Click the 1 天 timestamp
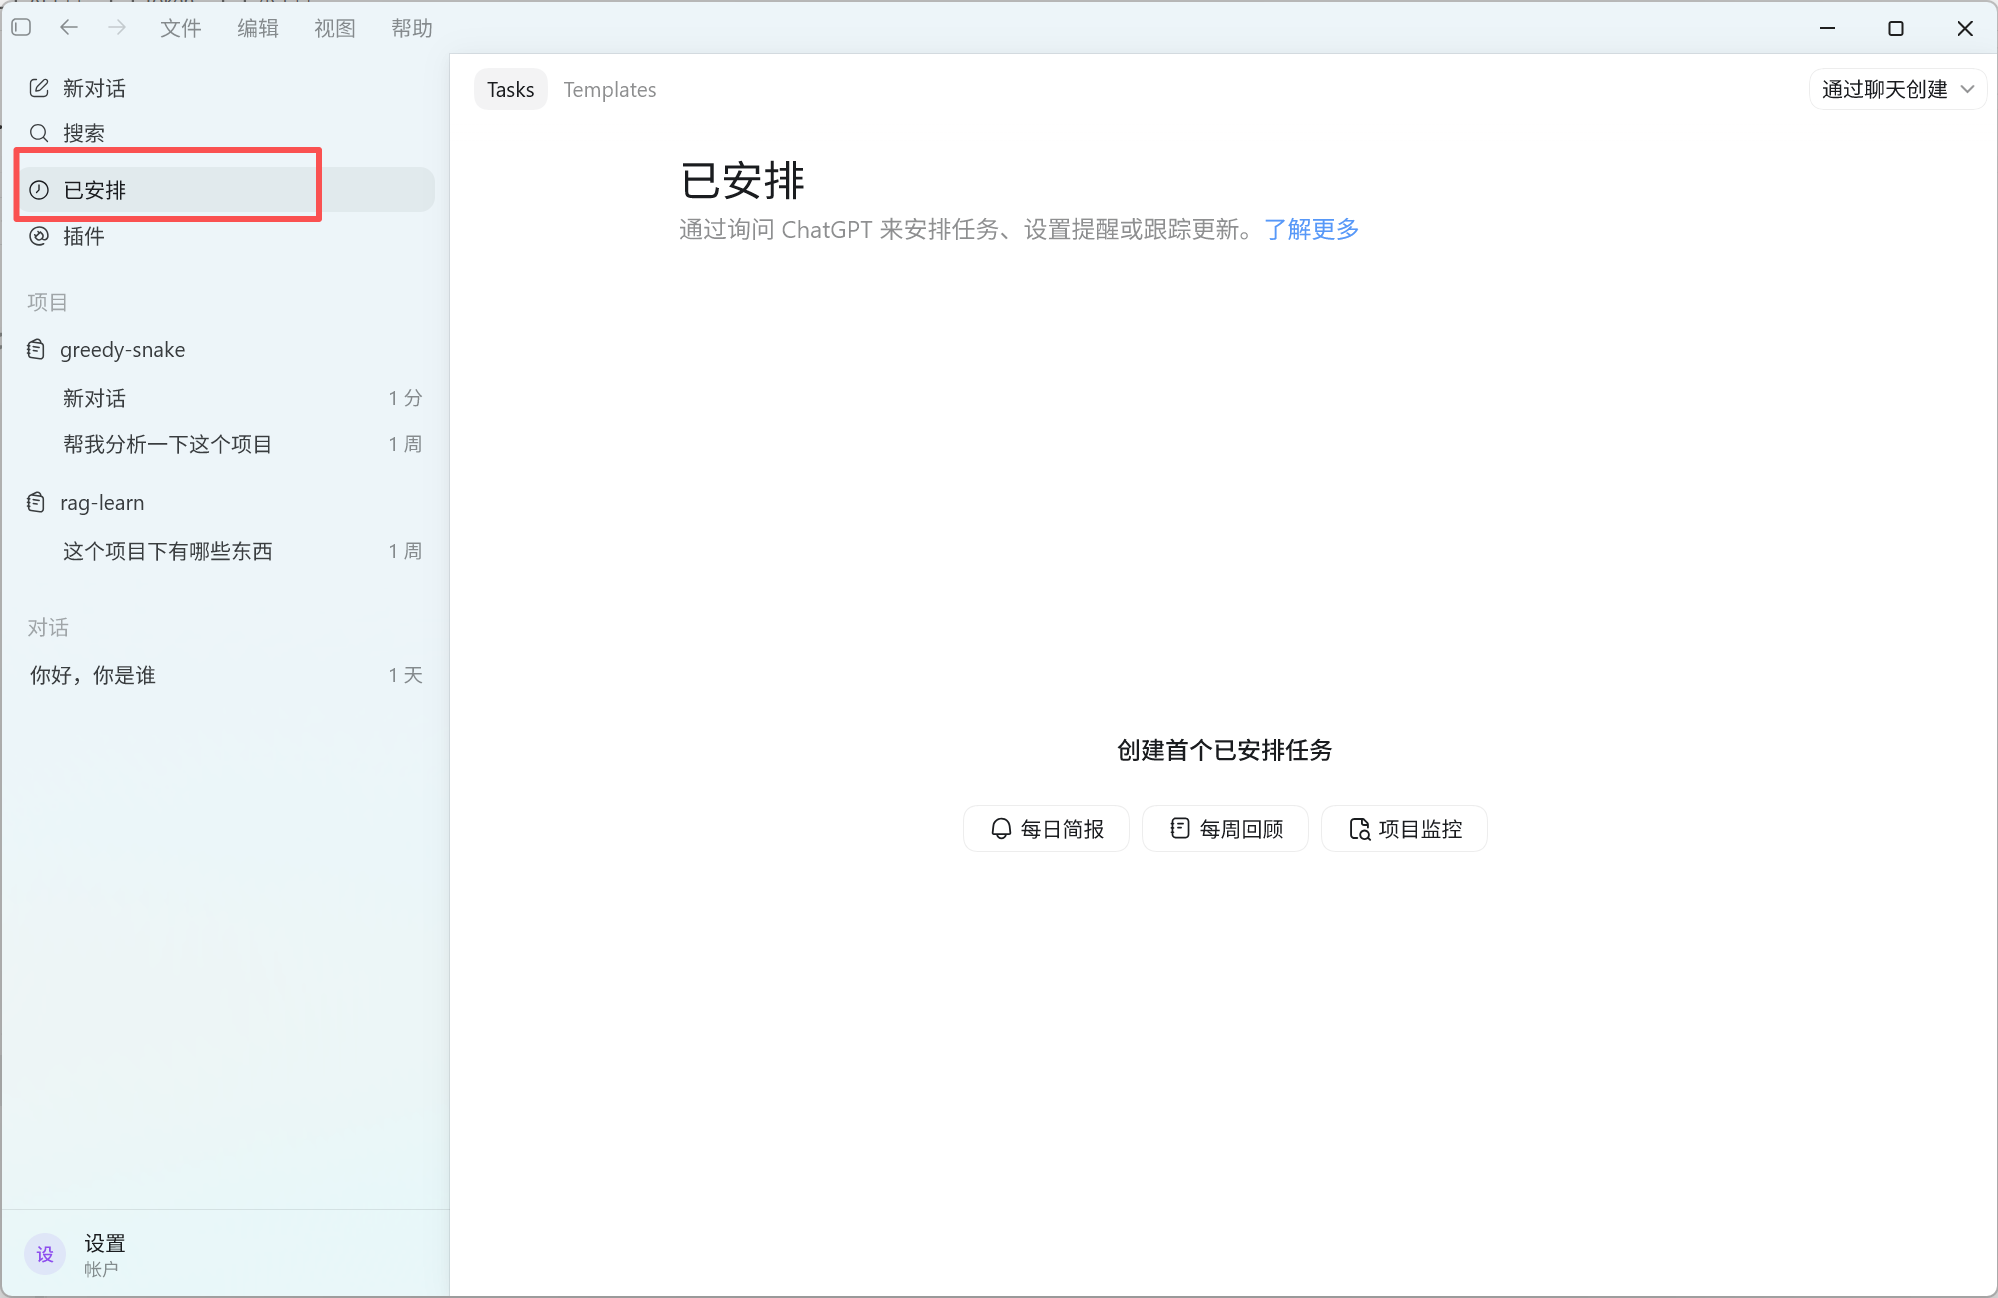The image size is (1998, 1298). click(x=405, y=675)
